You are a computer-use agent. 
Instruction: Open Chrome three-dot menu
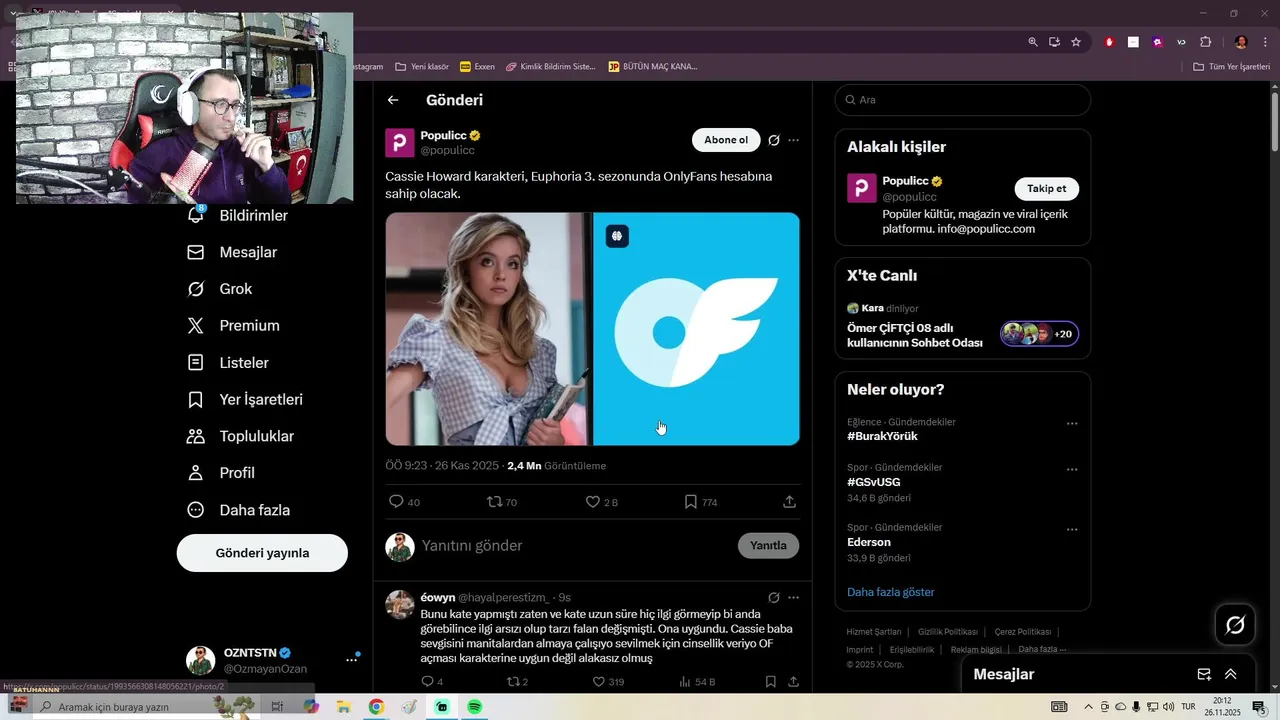(x=1266, y=42)
